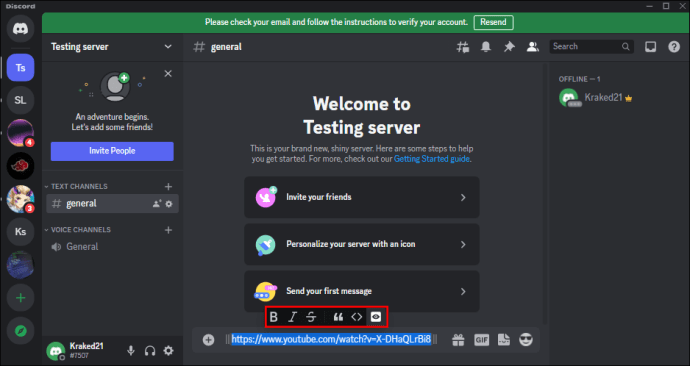
Task: Toggle spoiler with the eye icon
Action: pyautogui.click(x=376, y=317)
